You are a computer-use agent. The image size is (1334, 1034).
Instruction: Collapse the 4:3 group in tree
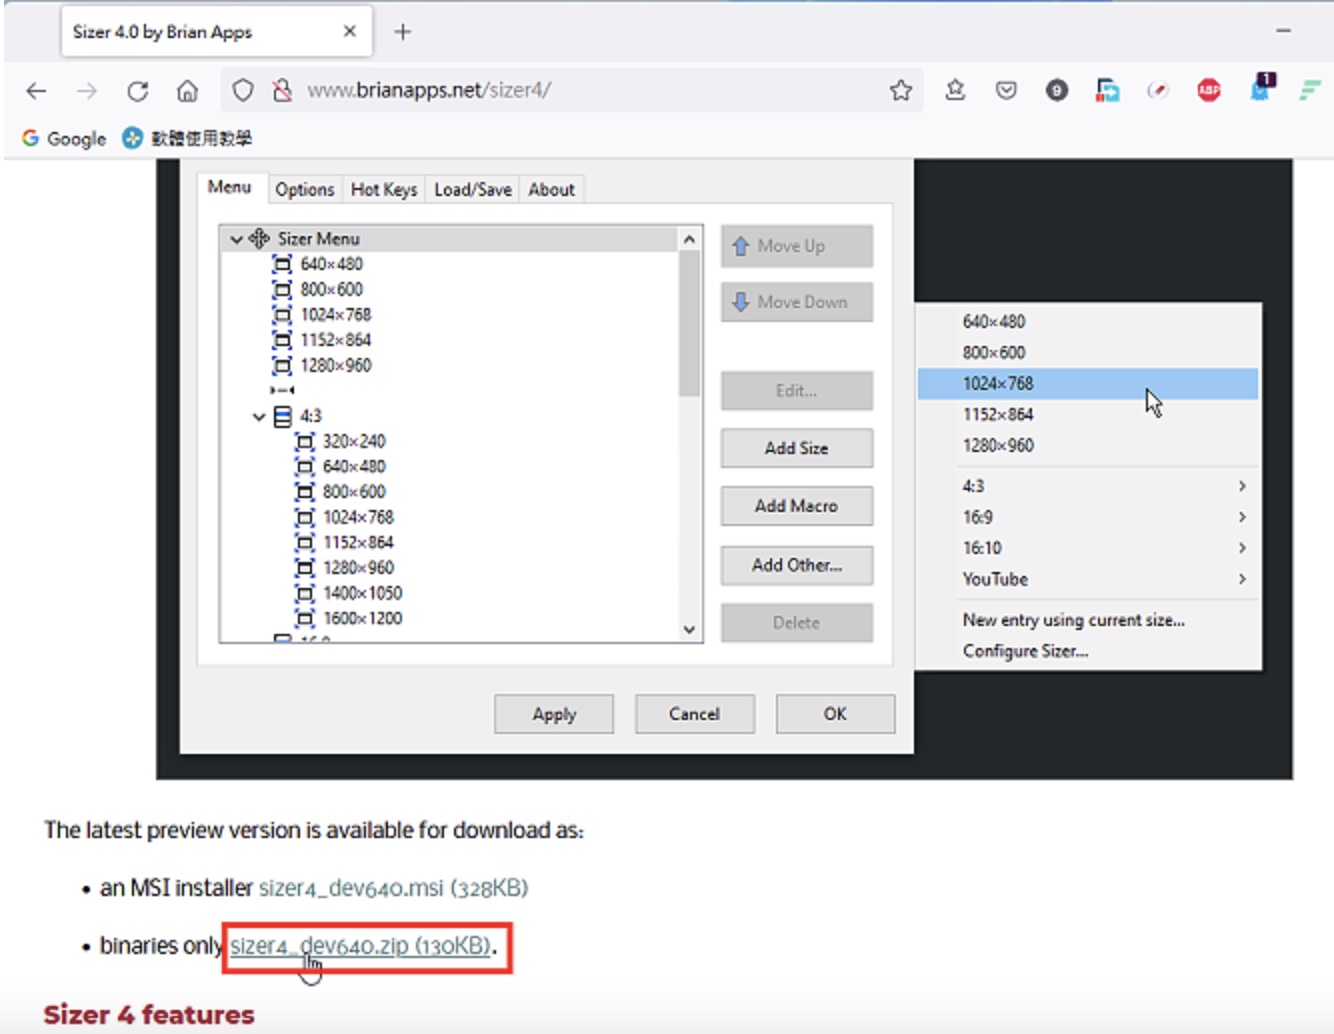(x=259, y=417)
